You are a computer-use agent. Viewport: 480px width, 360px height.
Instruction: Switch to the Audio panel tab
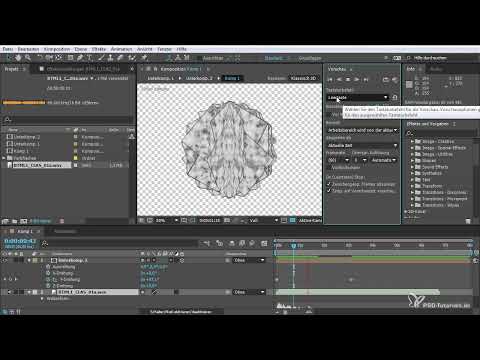click(436, 69)
